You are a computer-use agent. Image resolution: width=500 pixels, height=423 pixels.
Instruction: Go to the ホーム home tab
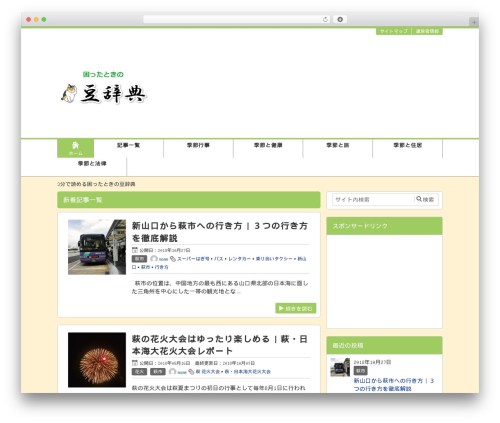(75, 148)
